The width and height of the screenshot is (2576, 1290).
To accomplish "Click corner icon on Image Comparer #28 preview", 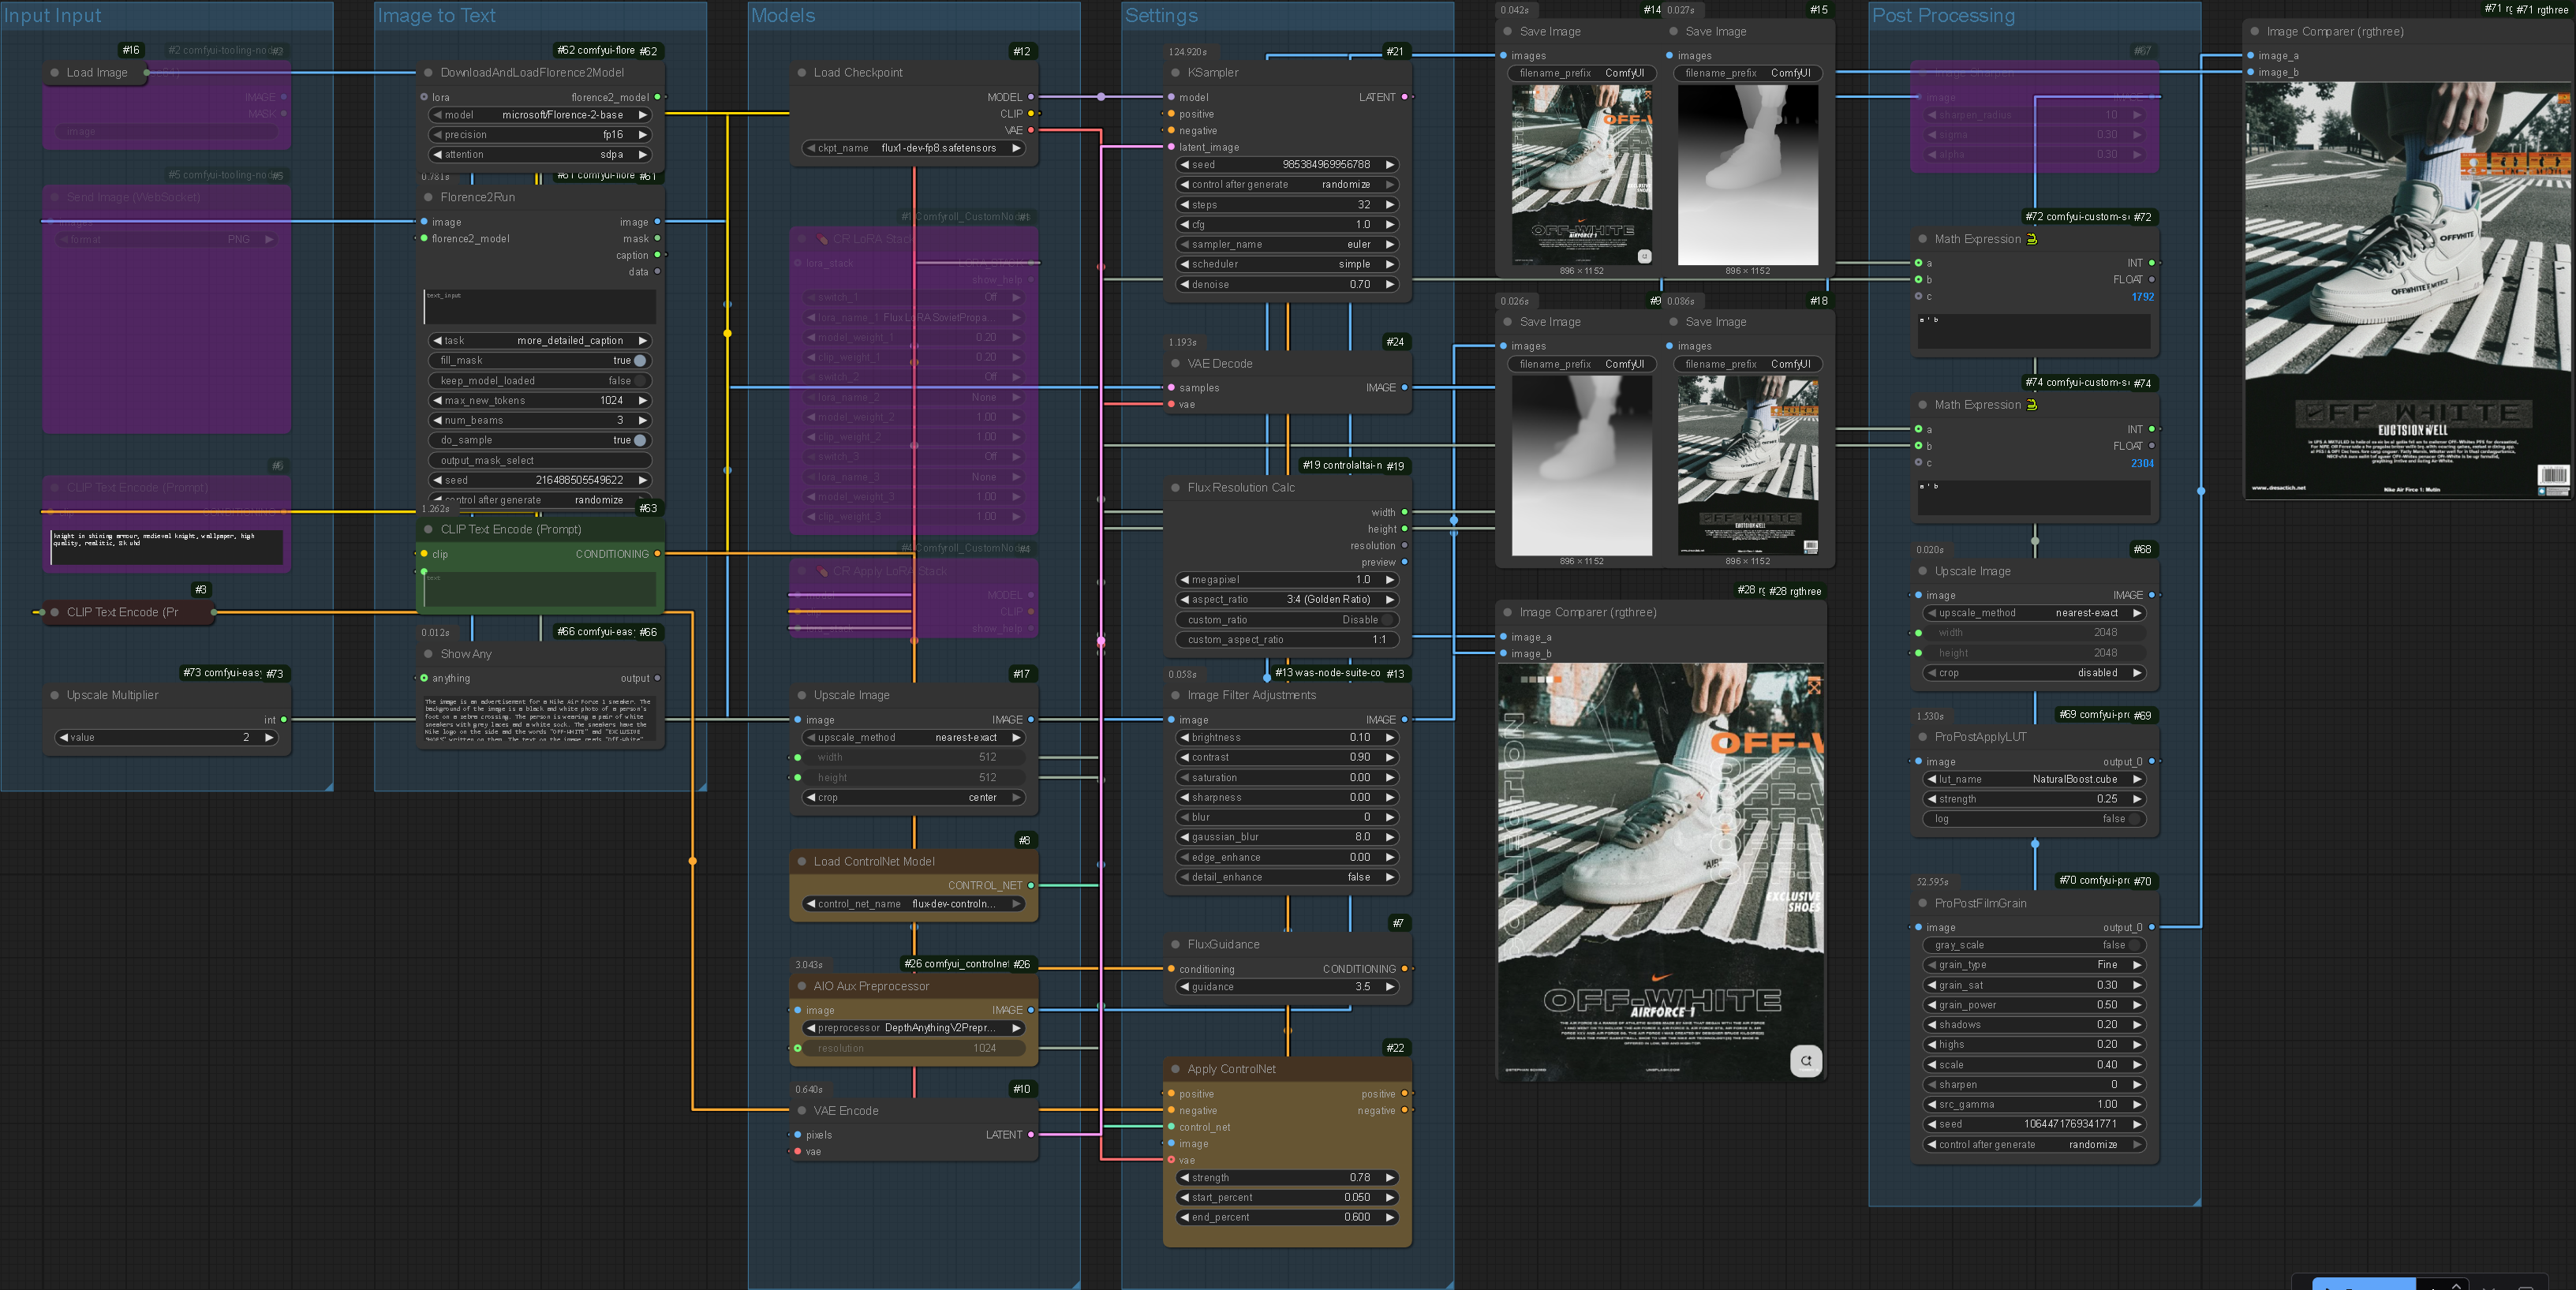I will 1806,1061.
